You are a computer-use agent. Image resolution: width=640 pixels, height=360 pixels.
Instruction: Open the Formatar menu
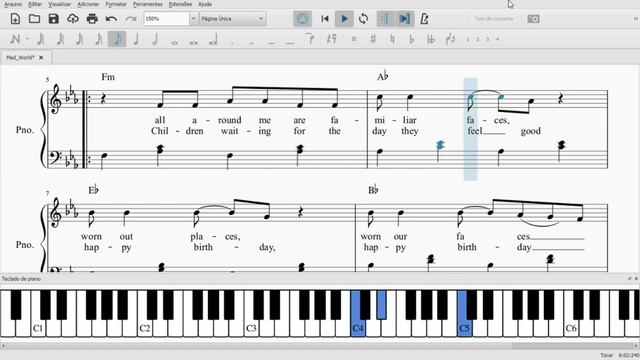(116, 4)
